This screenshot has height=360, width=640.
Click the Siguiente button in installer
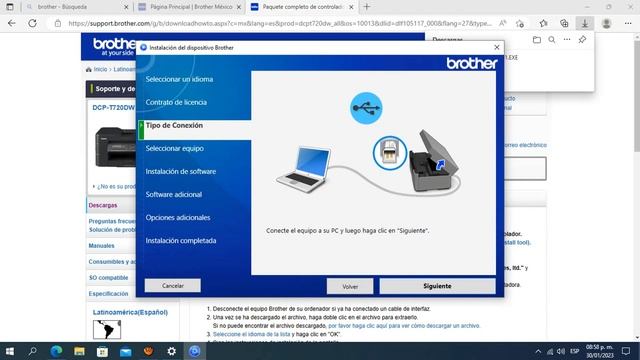(437, 286)
